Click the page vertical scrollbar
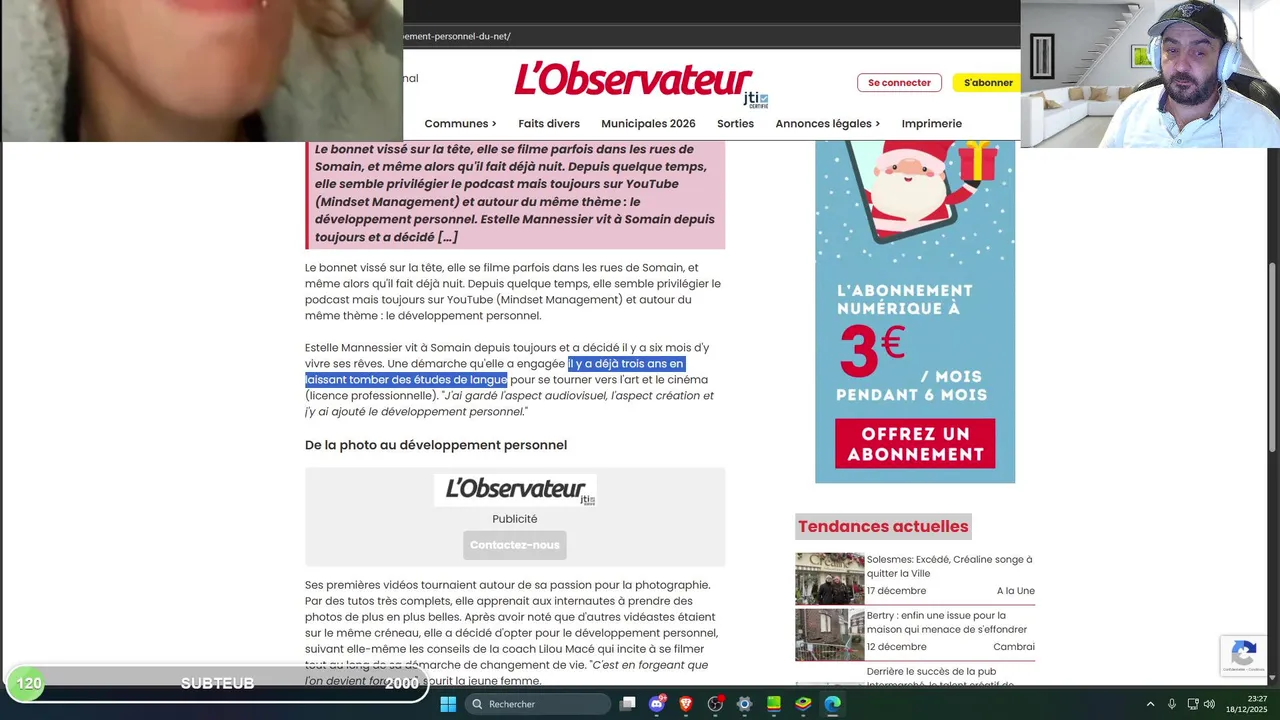The height and width of the screenshot is (720, 1280). coord(1273,355)
